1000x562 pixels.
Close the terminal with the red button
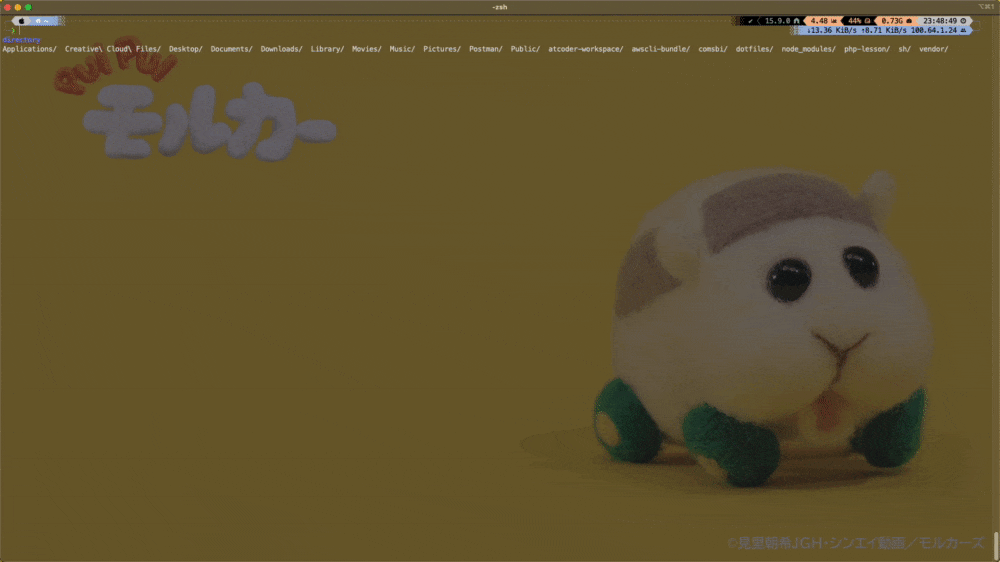pos(8,7)
